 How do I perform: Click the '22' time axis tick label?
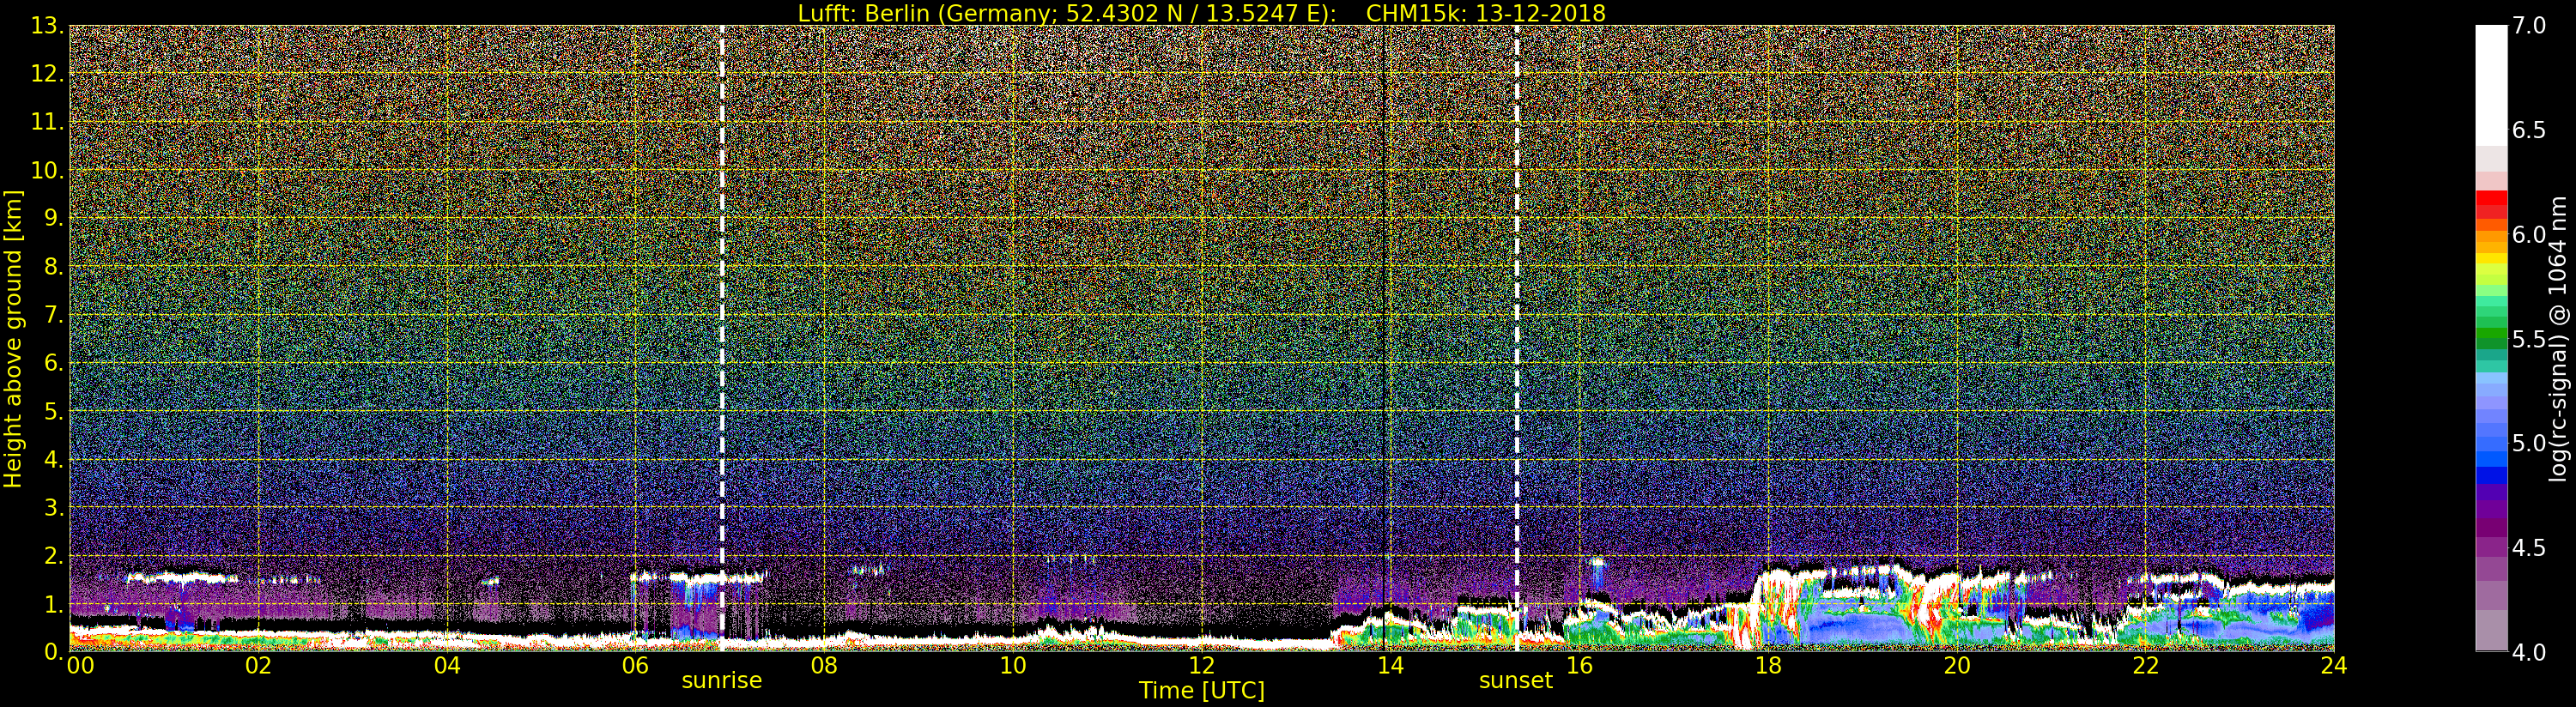click(x=2145, y=665)
